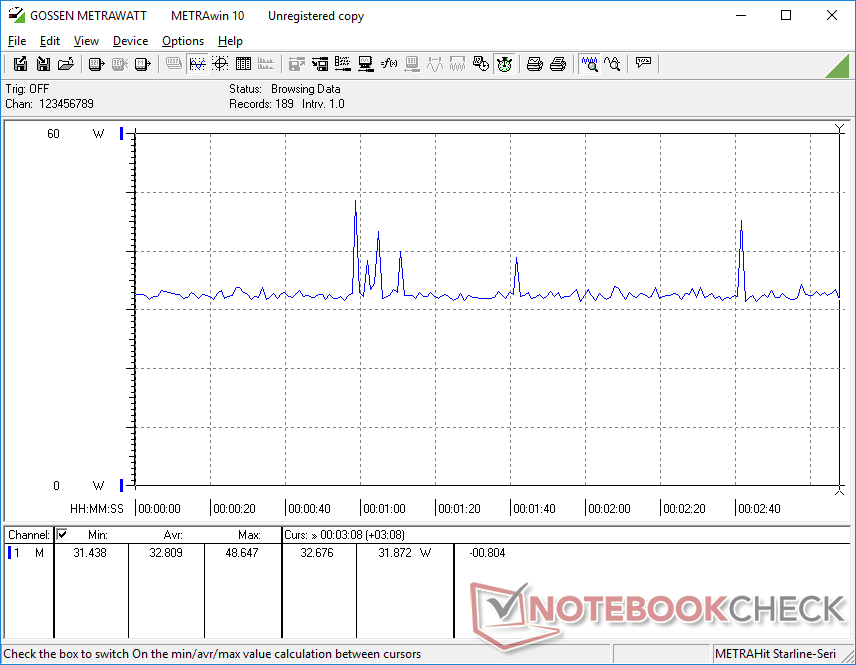Click the computer monitor setup icon
The image size is (856, 665).
click(x=365, y=64)
